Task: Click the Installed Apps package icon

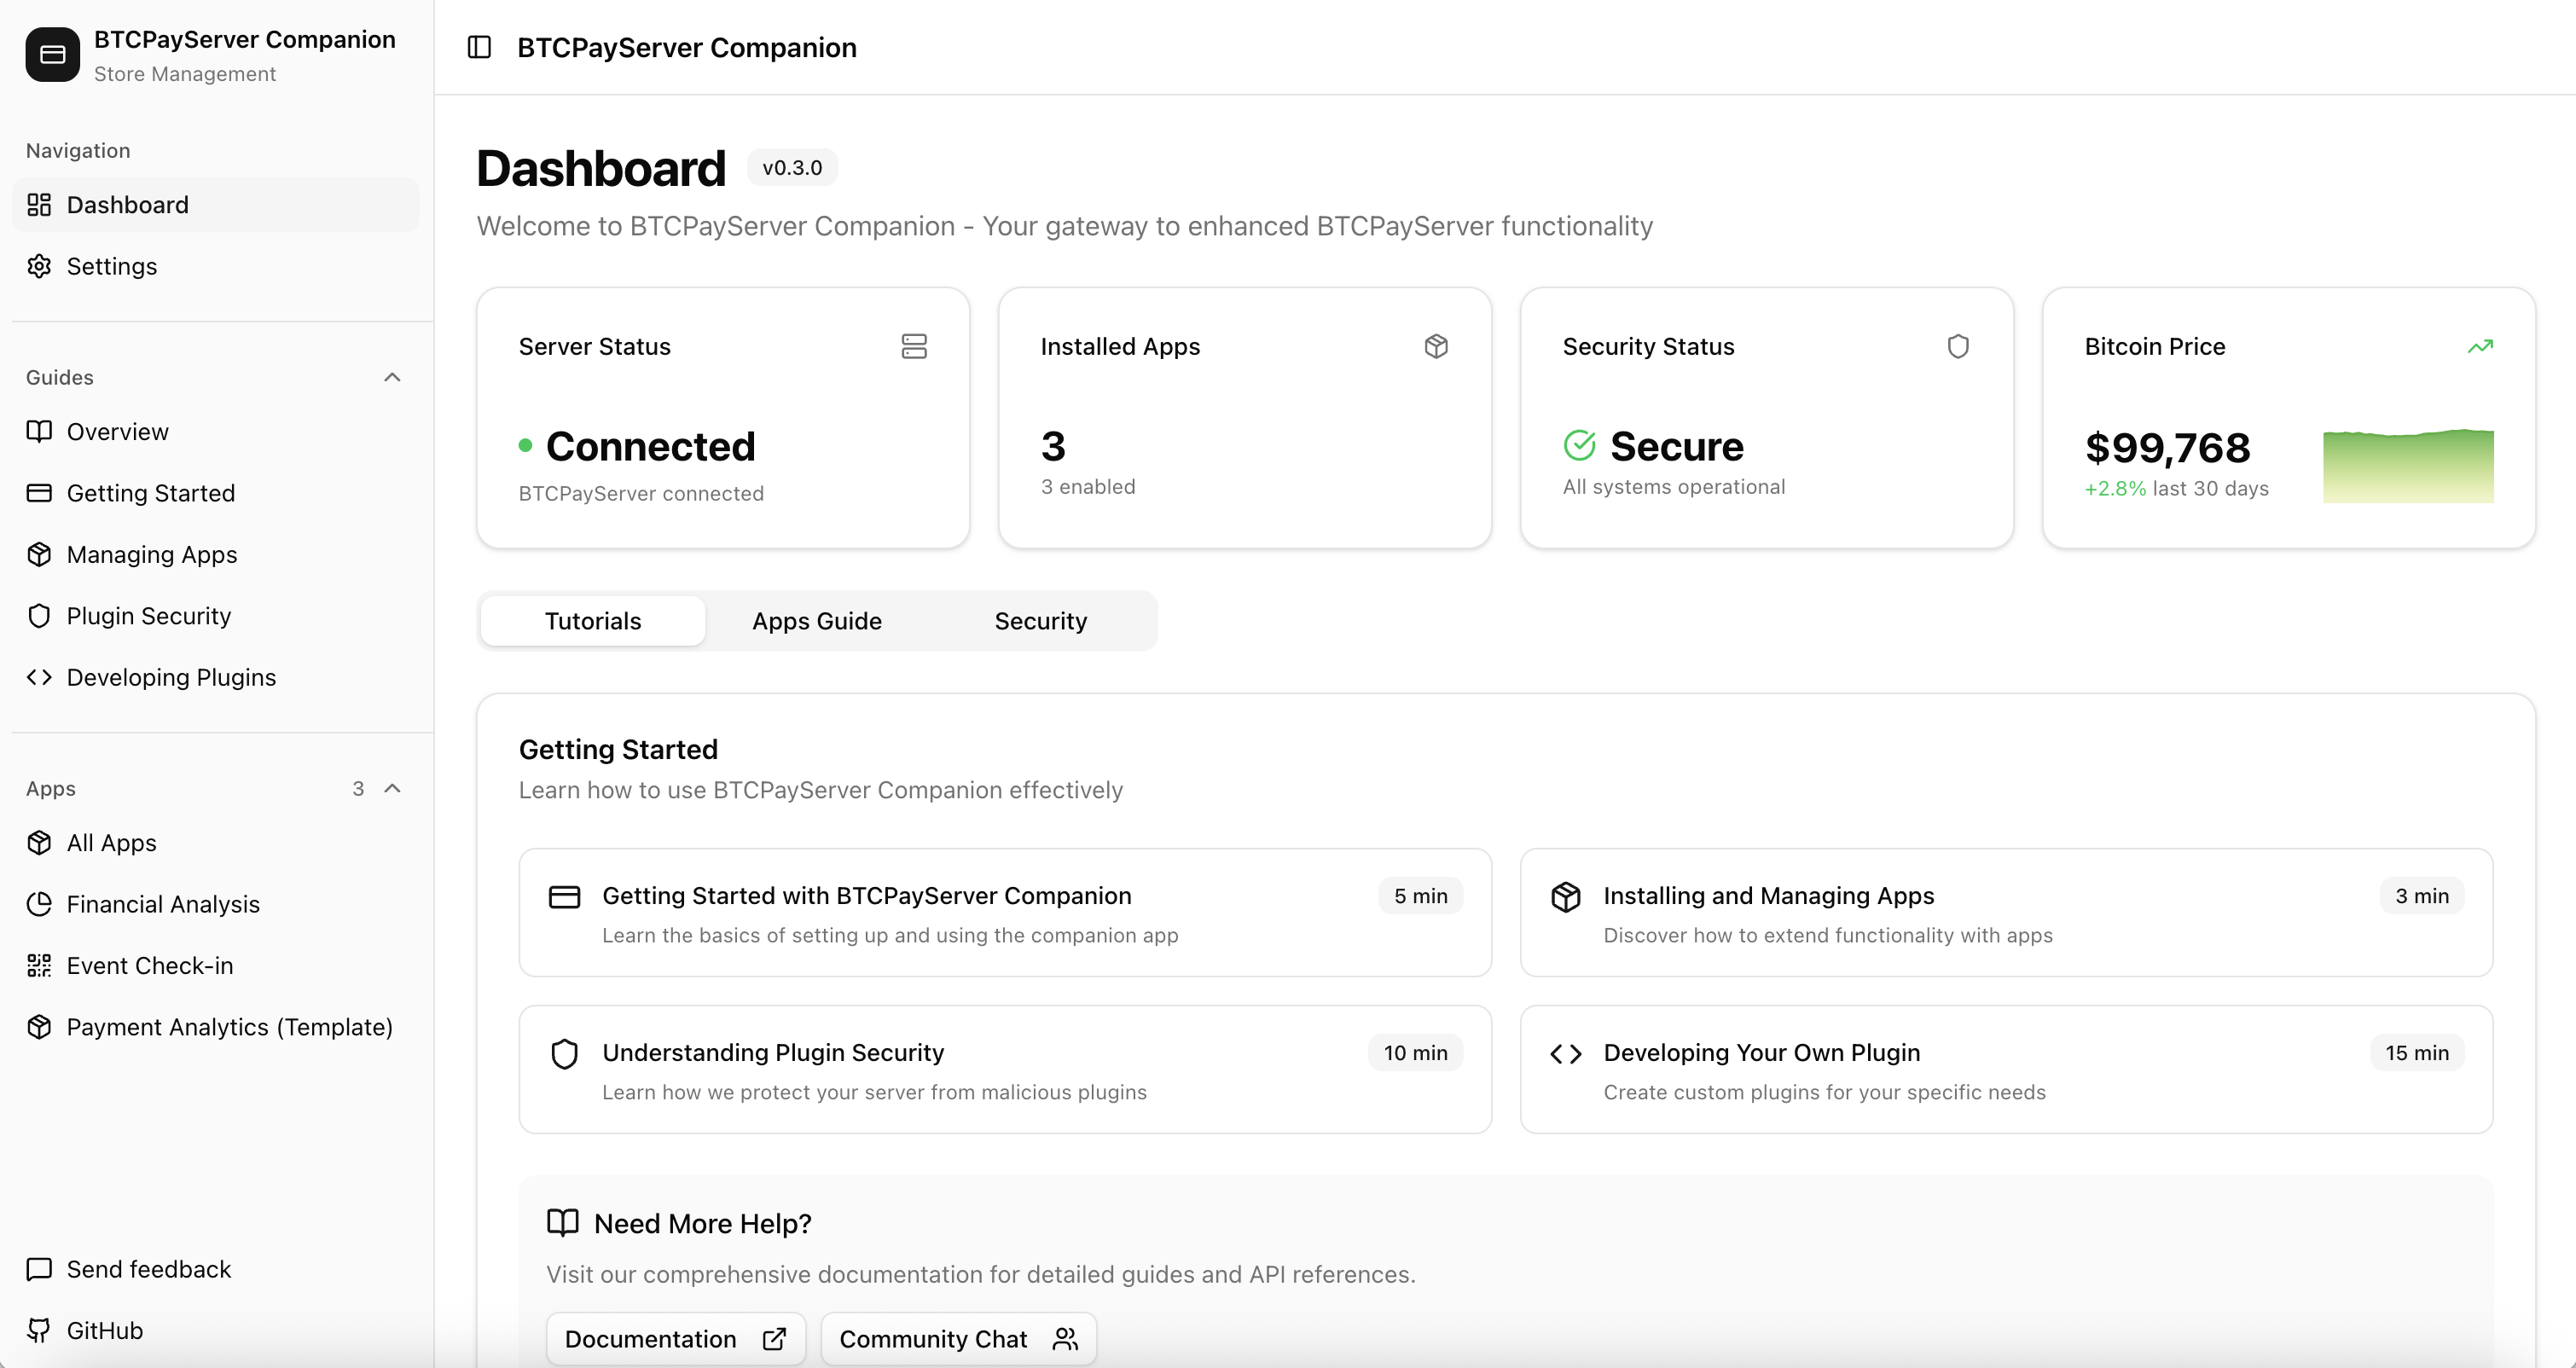Action: (x=1435, y=346)
